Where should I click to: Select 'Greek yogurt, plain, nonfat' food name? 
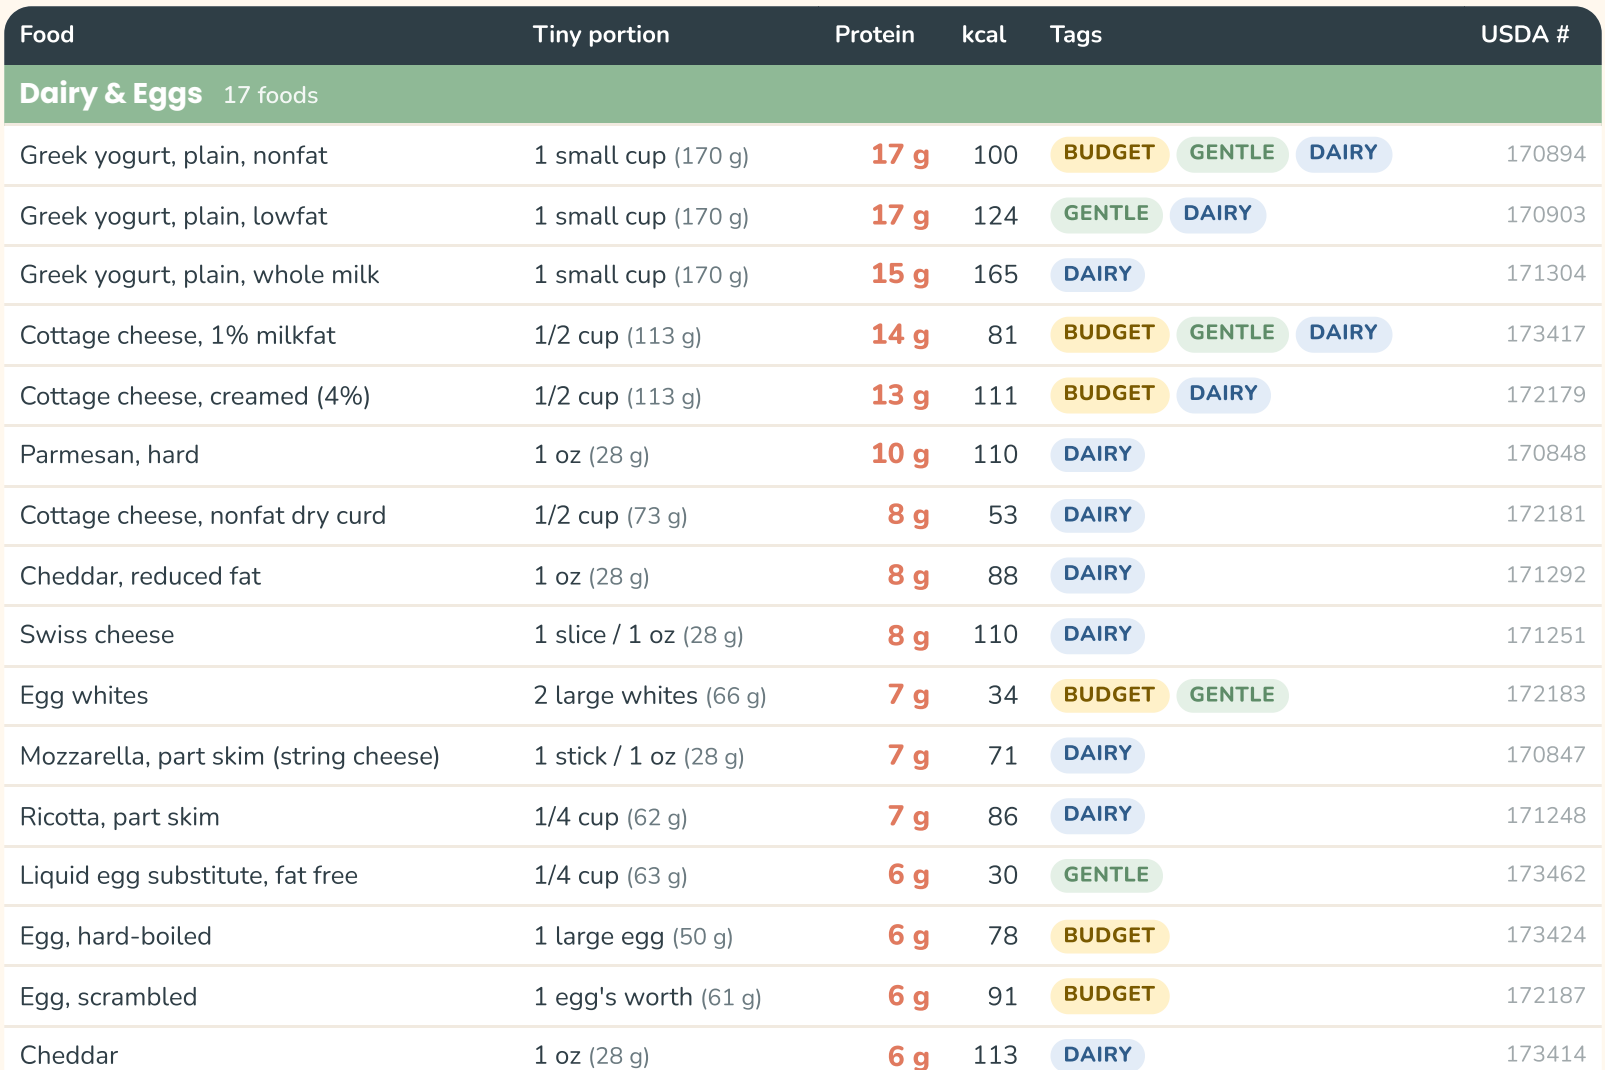point(174,155)
